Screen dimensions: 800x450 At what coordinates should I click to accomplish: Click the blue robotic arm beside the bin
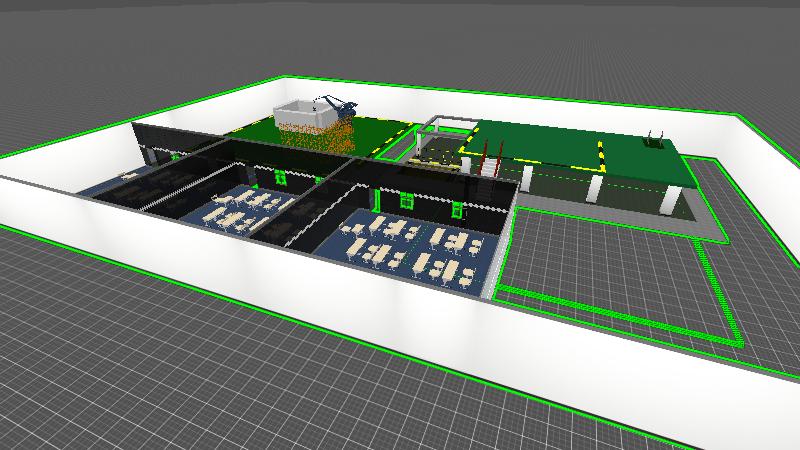point(336,104)
